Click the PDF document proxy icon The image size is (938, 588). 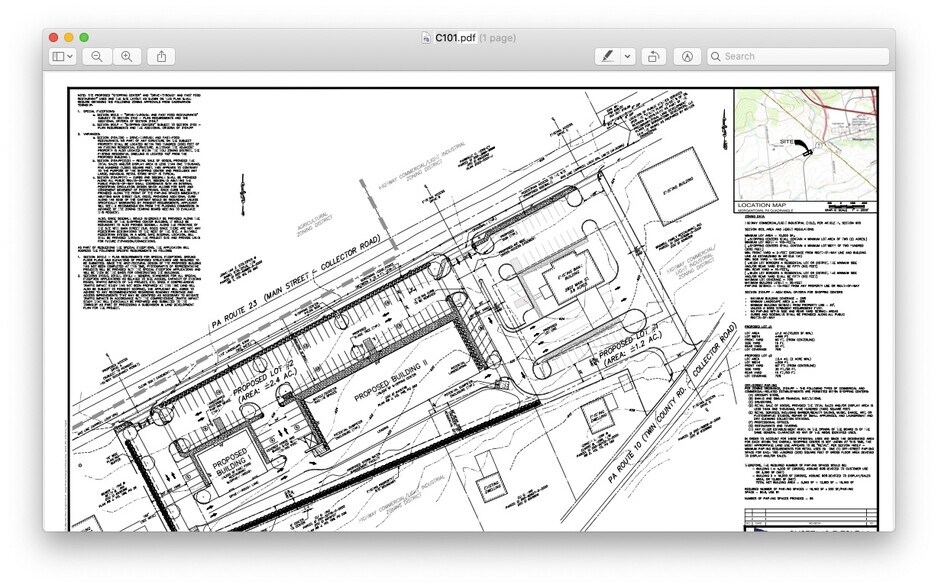pos(427,38)
